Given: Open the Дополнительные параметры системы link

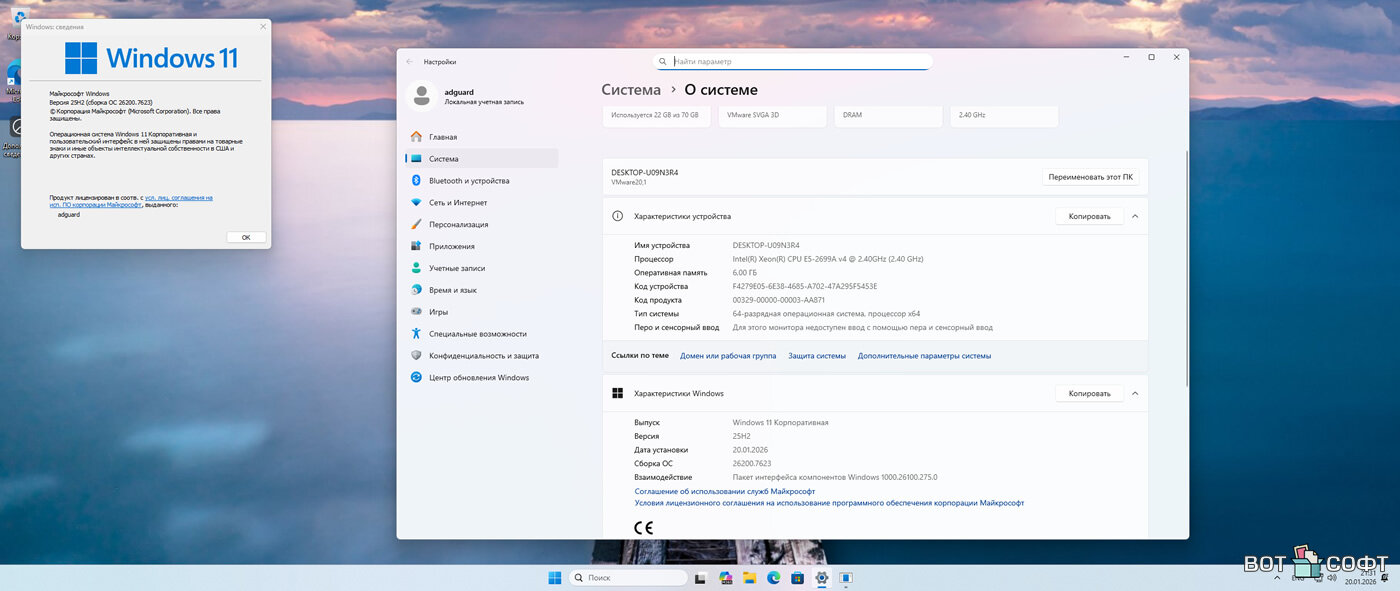Looking at the screenshot, I should 924,356.
